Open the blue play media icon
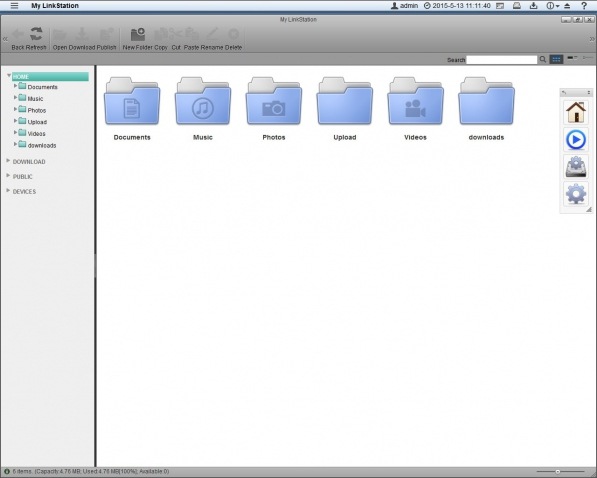597x478 pixels. (575, 139)
